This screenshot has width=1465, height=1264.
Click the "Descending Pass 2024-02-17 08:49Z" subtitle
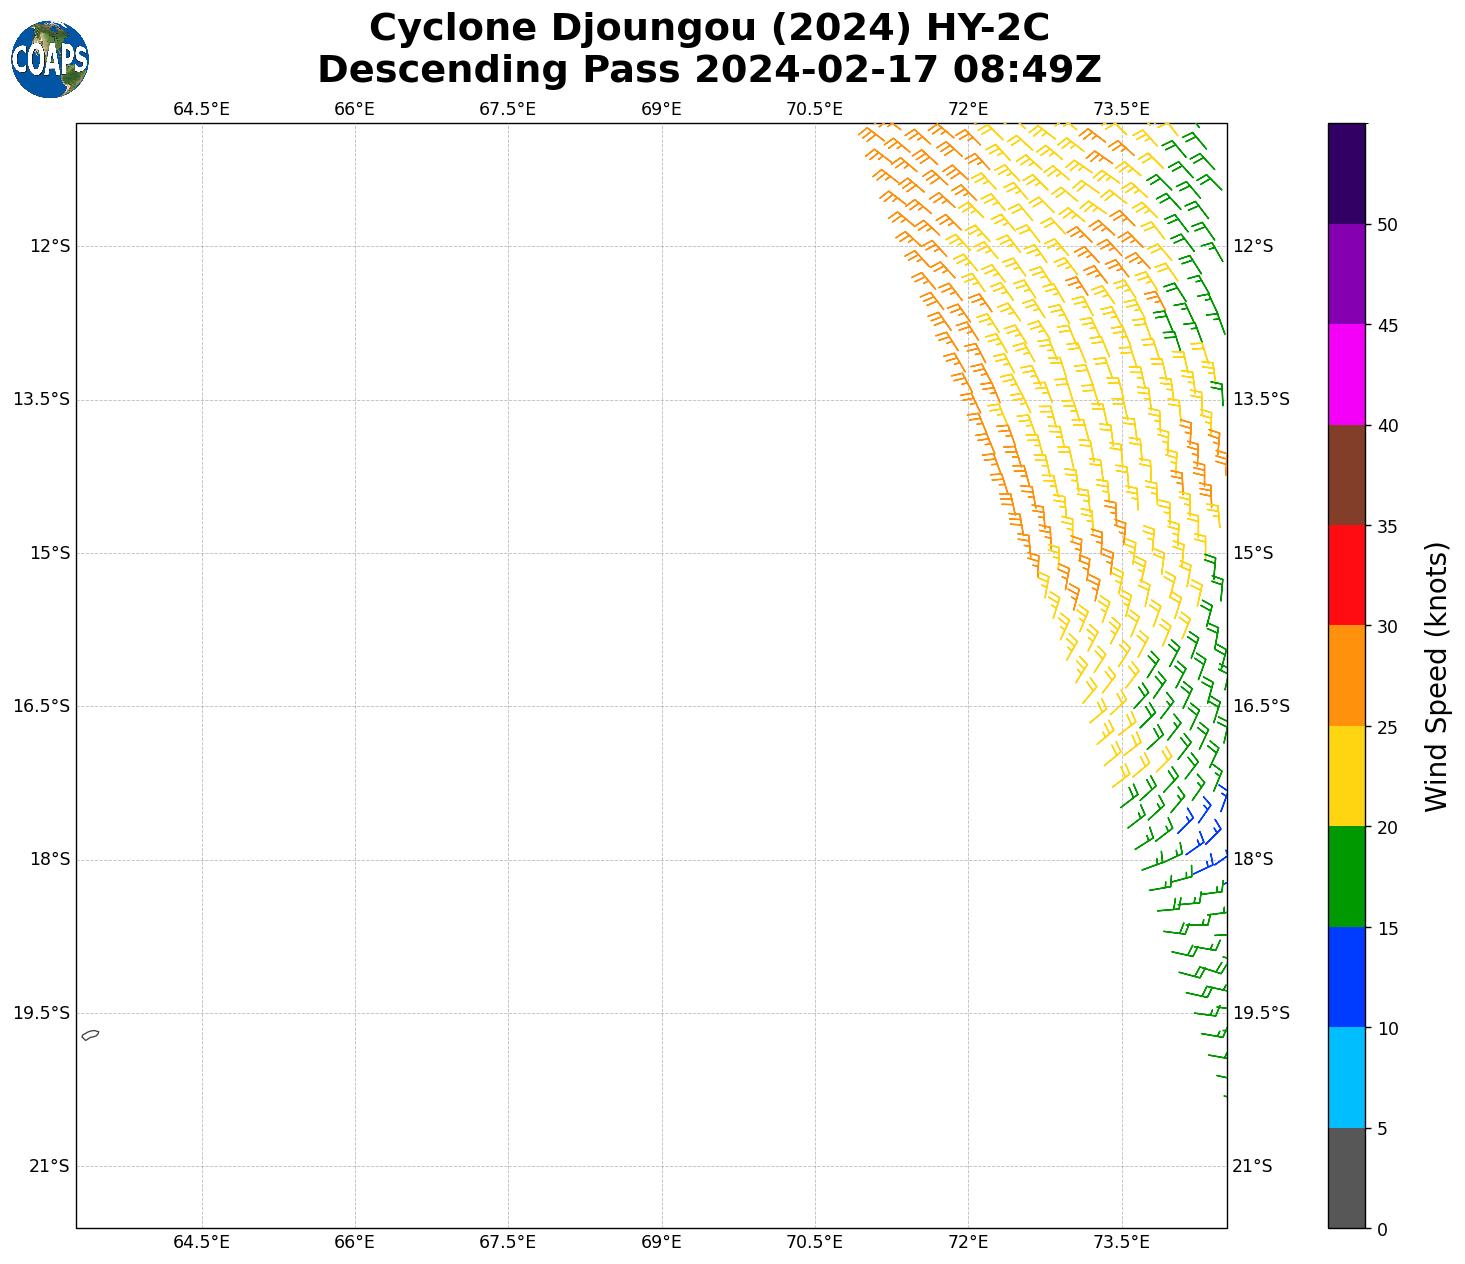(x=709, y=70)
